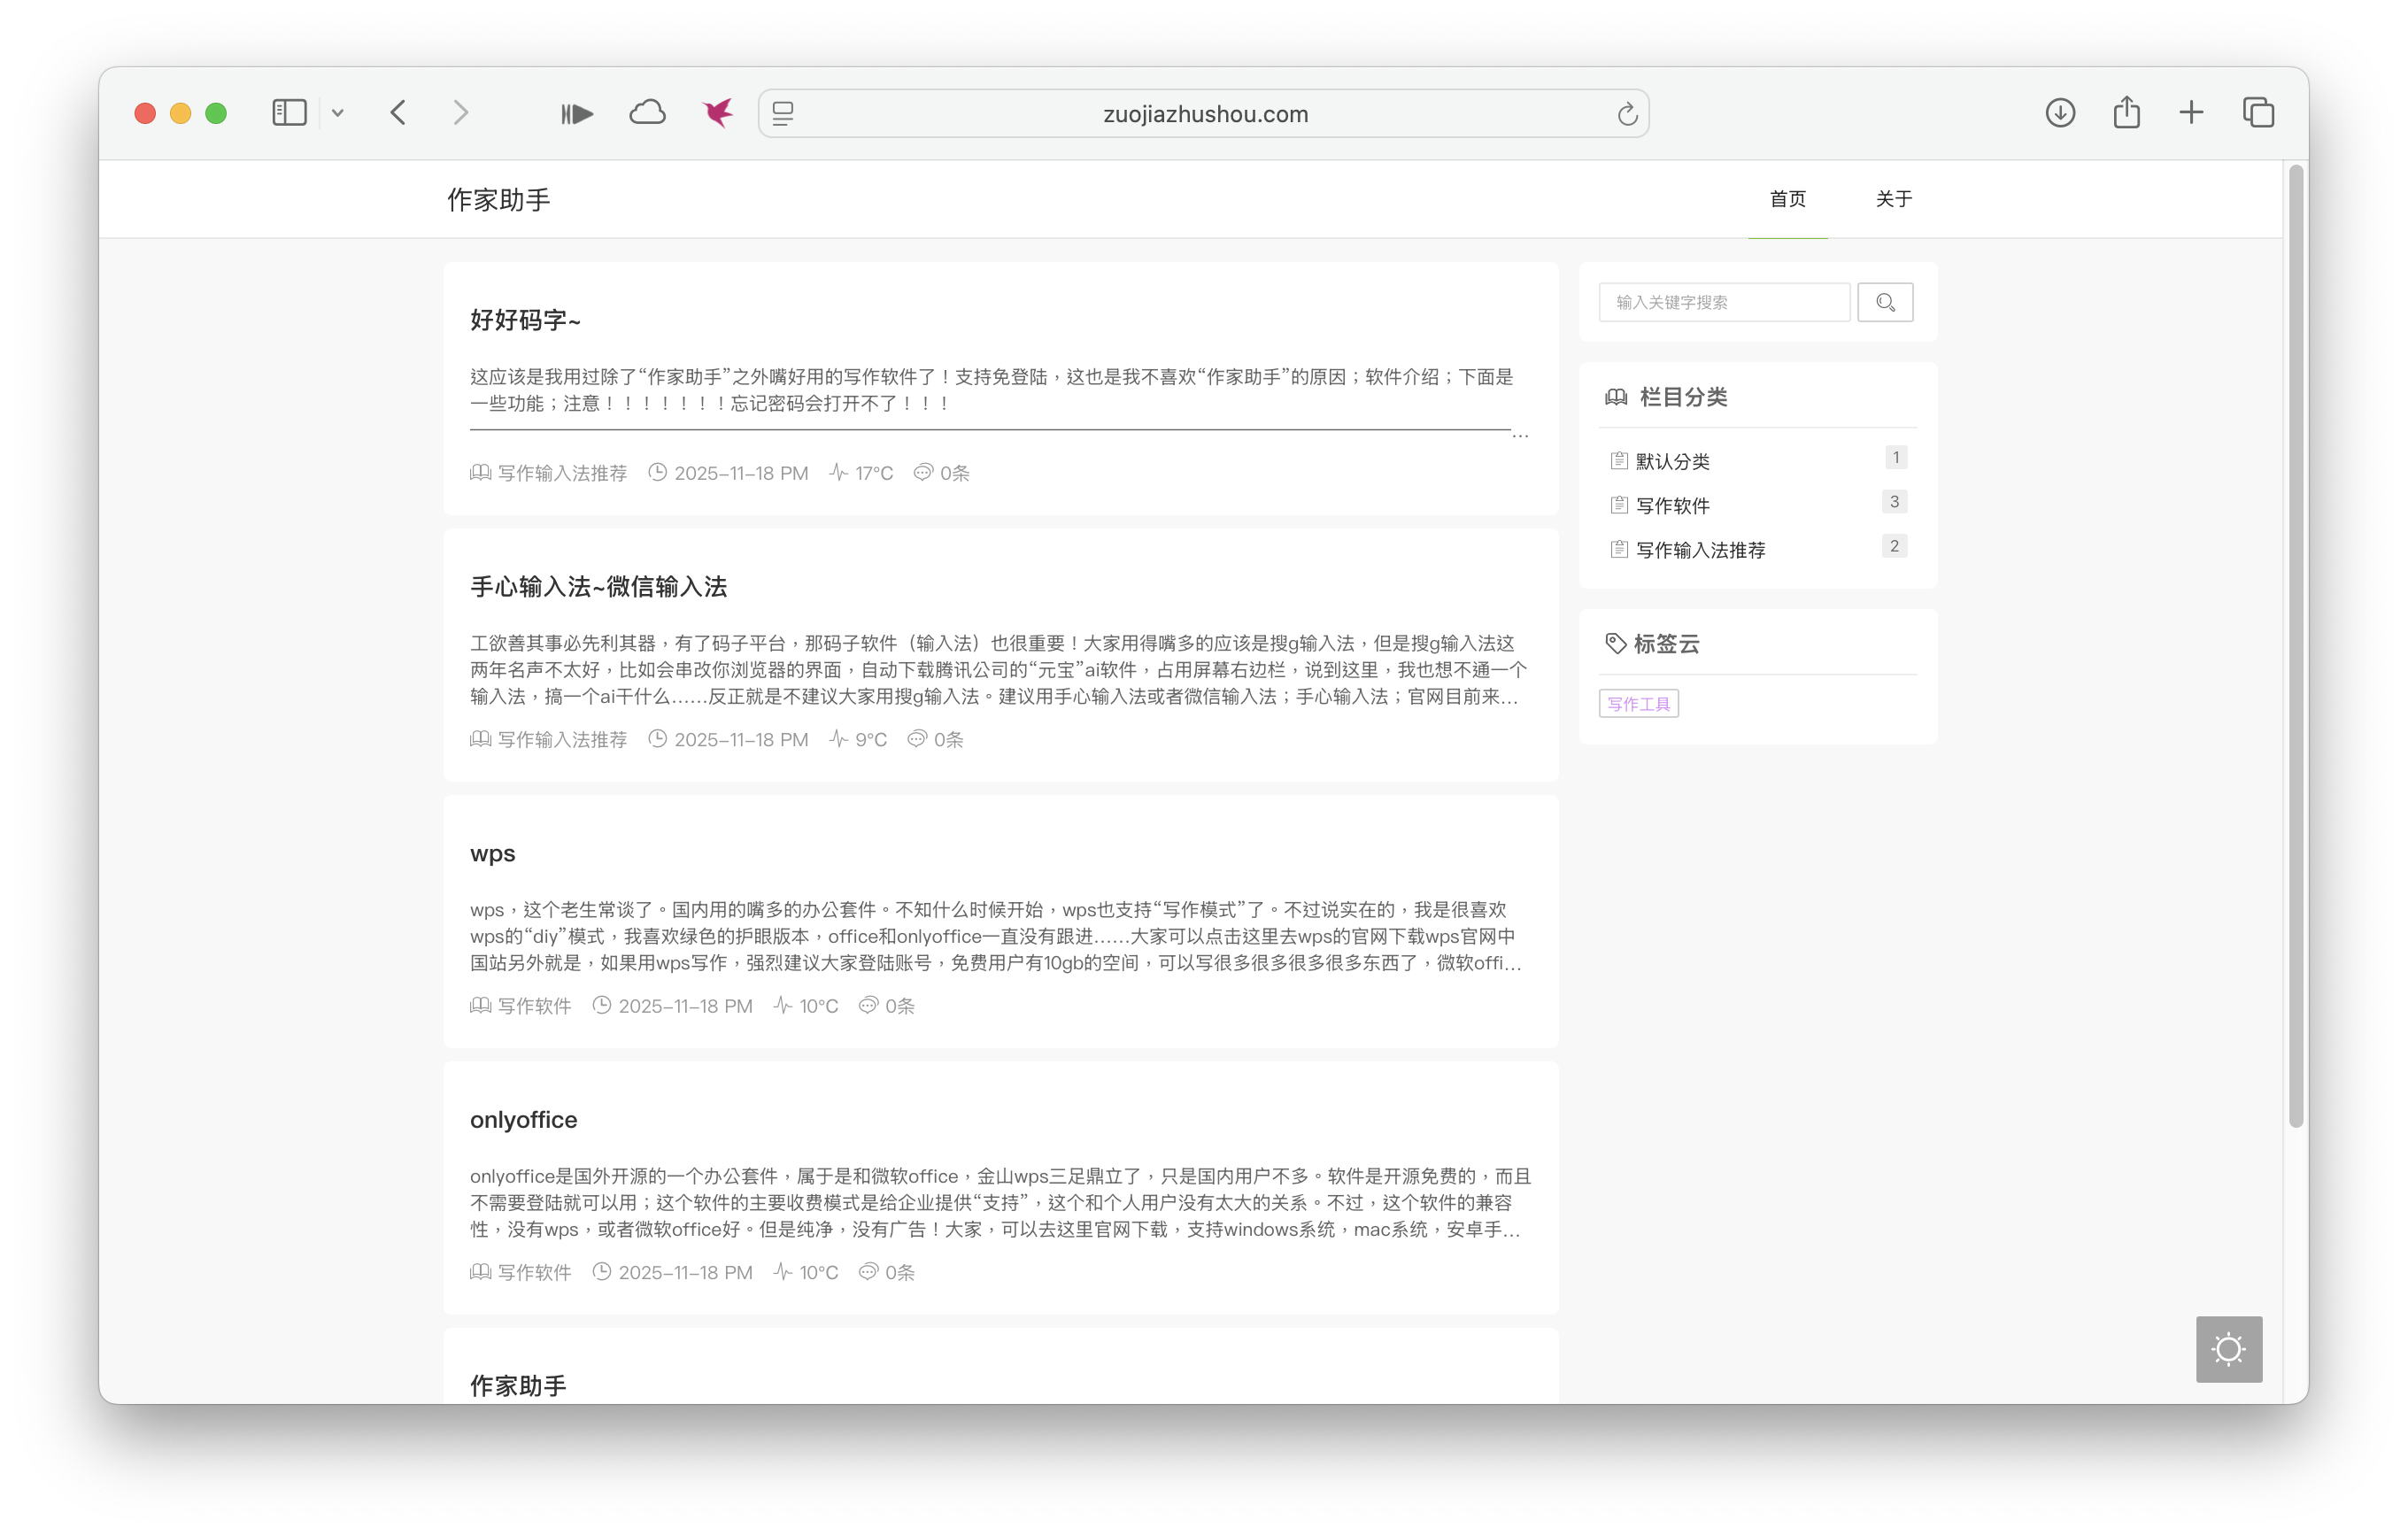Open the Share sheet
The height and width of the screenshot is (1535, 2408).
tap(2126, 112)
